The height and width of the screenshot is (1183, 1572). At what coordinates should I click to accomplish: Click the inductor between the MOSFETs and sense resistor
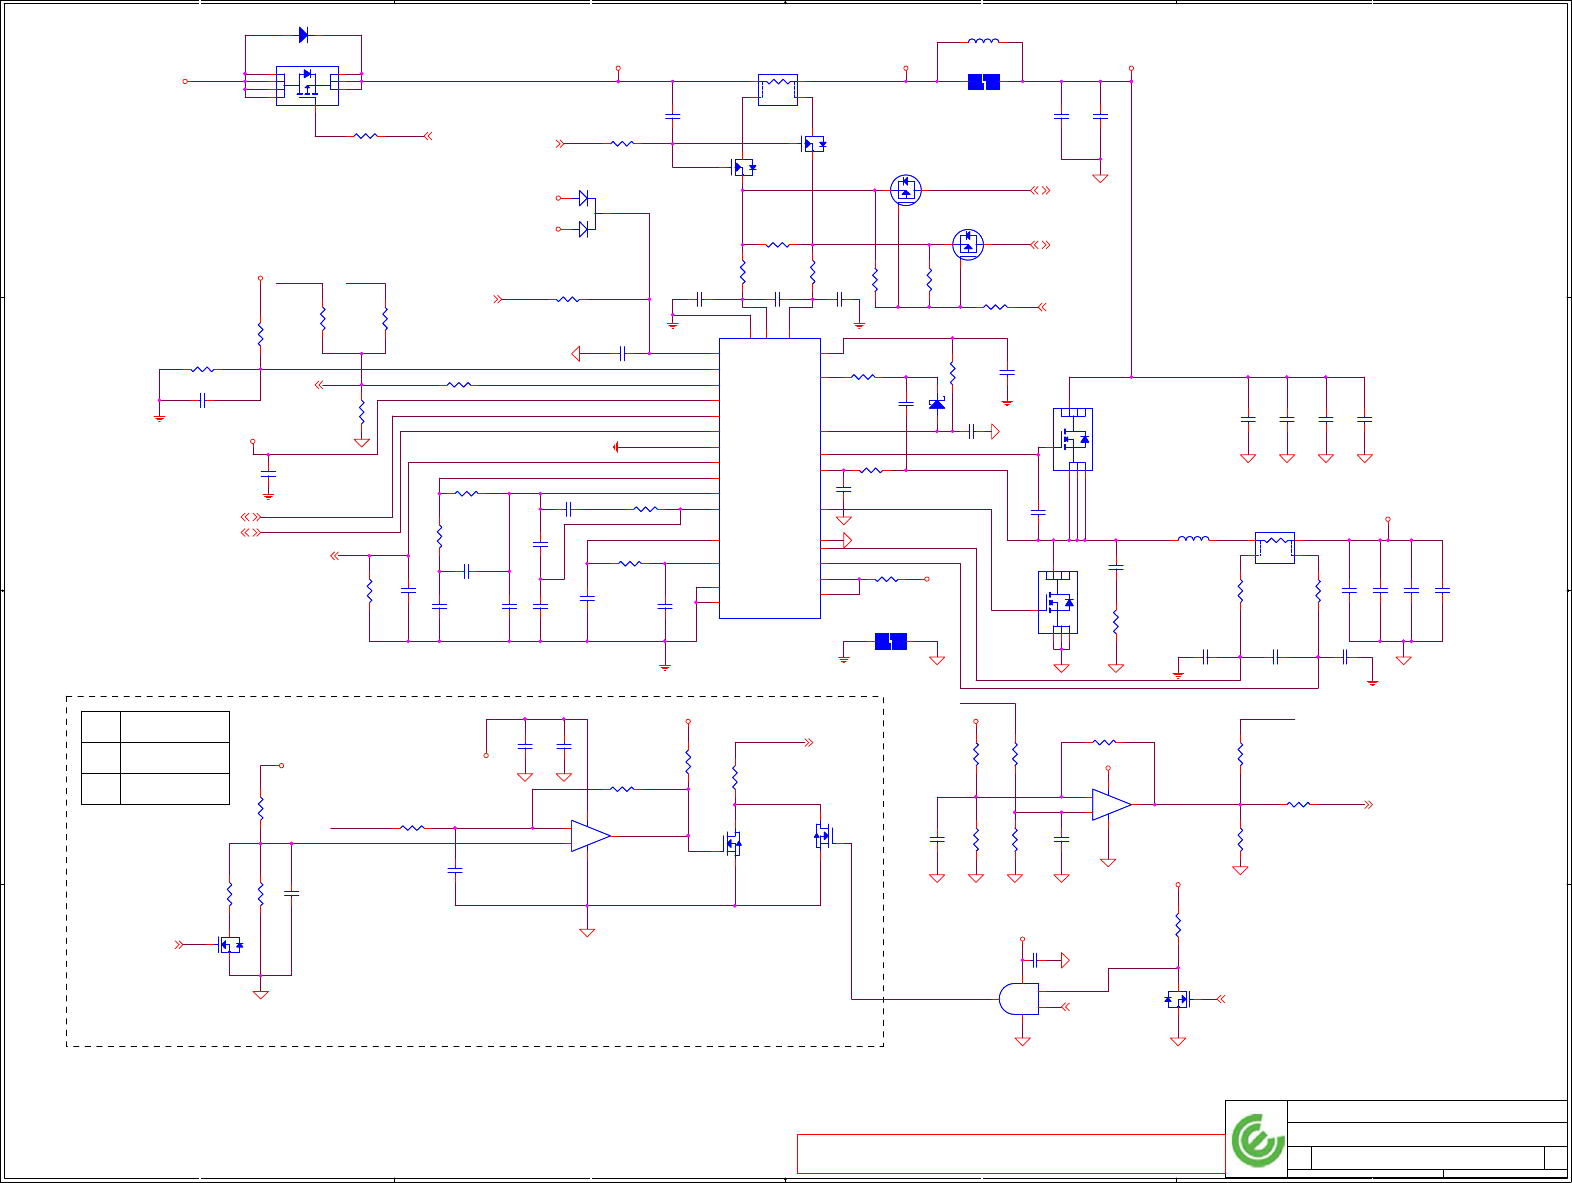(1194, 539)
